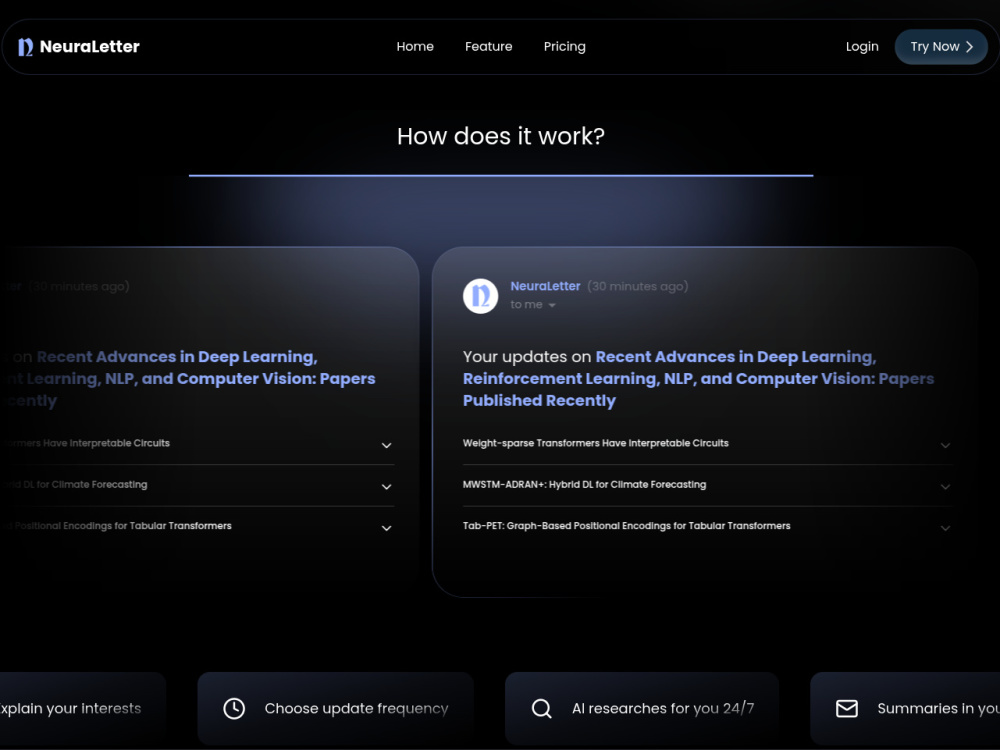Click the magnifier search icon
Viewport: 1000px width, 750px height.
pos(541,709)
